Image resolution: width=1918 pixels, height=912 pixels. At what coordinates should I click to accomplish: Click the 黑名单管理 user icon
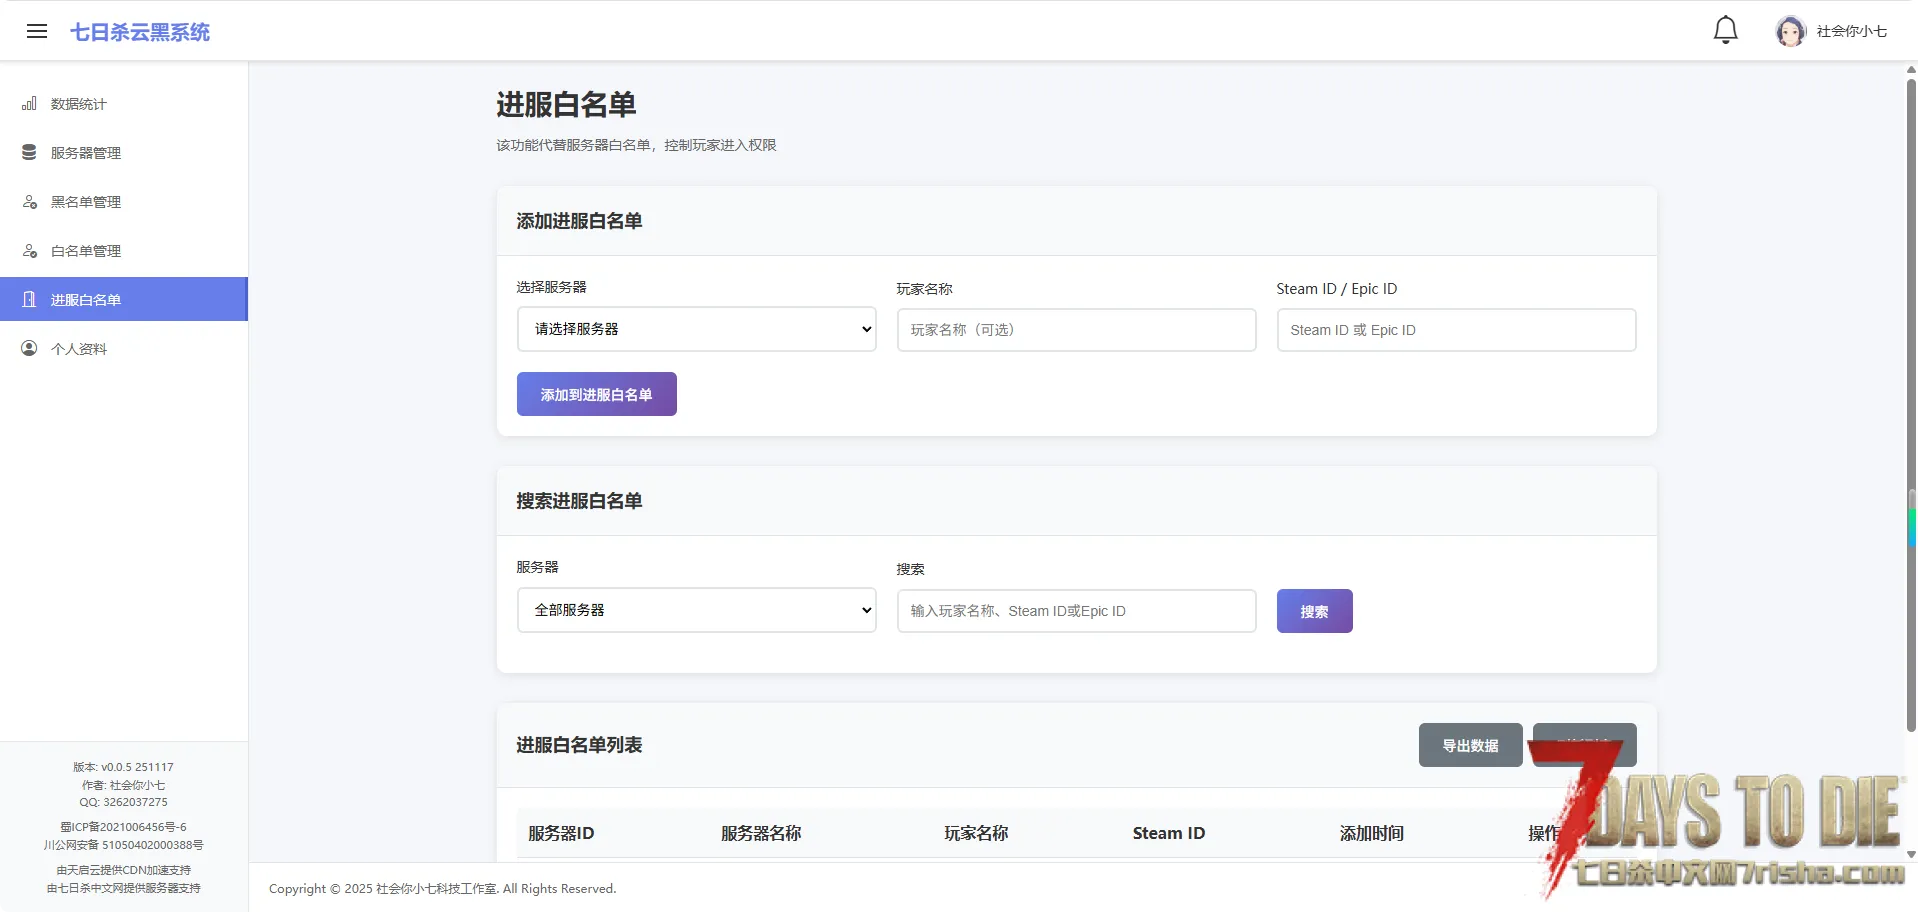tap(30, 202)
